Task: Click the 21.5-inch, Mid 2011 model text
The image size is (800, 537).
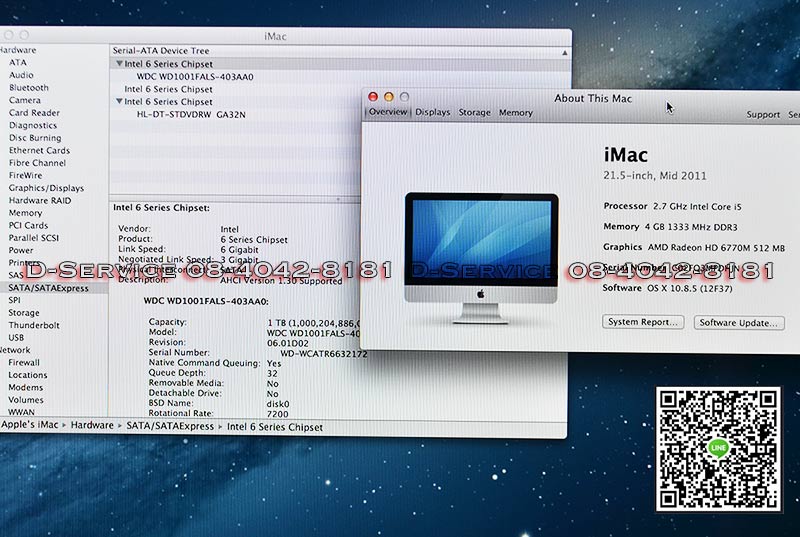Action: 655,176
